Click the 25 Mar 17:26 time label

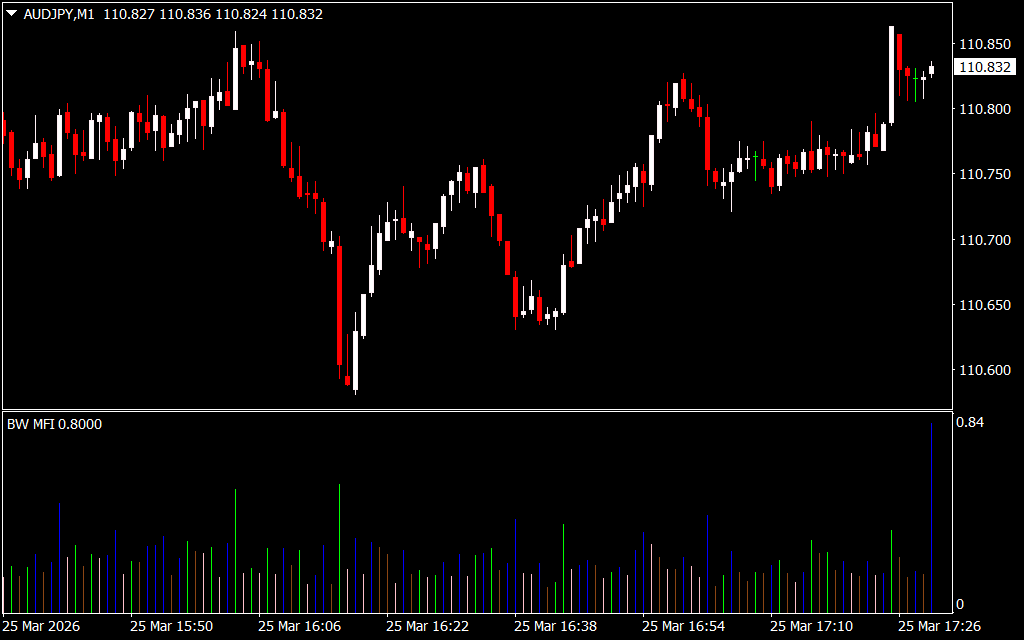(939, 626)
